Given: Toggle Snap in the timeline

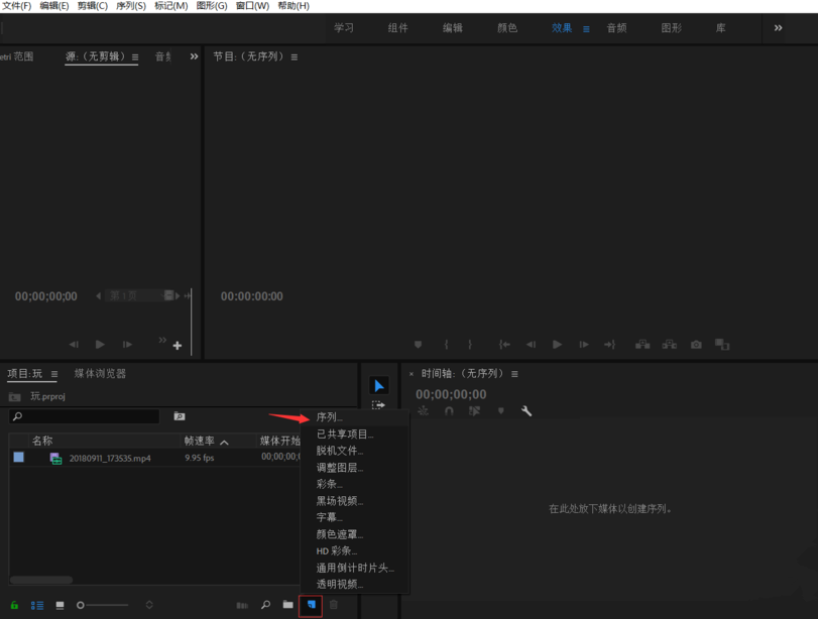Looking at the screenshot, I should [449, 411].
